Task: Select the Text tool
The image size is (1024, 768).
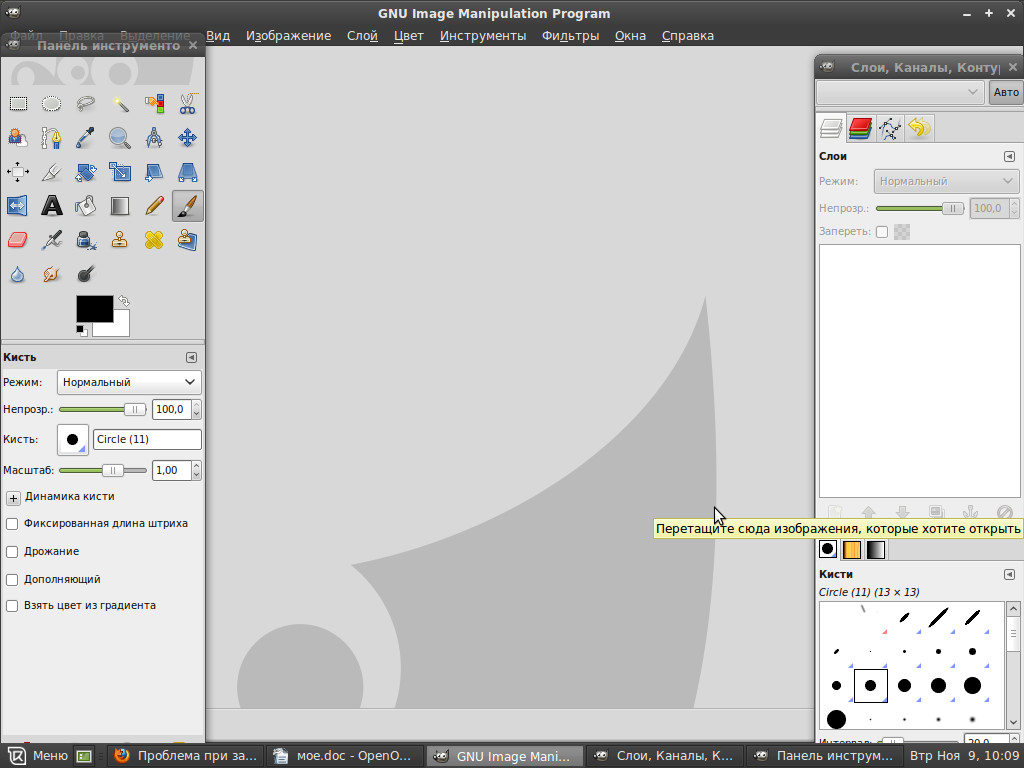Action: 52,206
